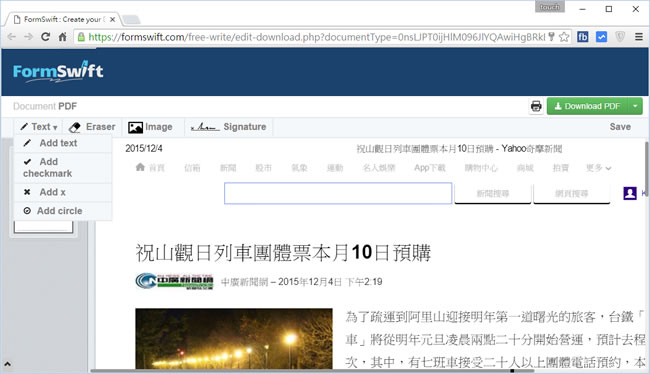
Task: Choose Add checkmark from the menu
Action: [x=63, y=168]
